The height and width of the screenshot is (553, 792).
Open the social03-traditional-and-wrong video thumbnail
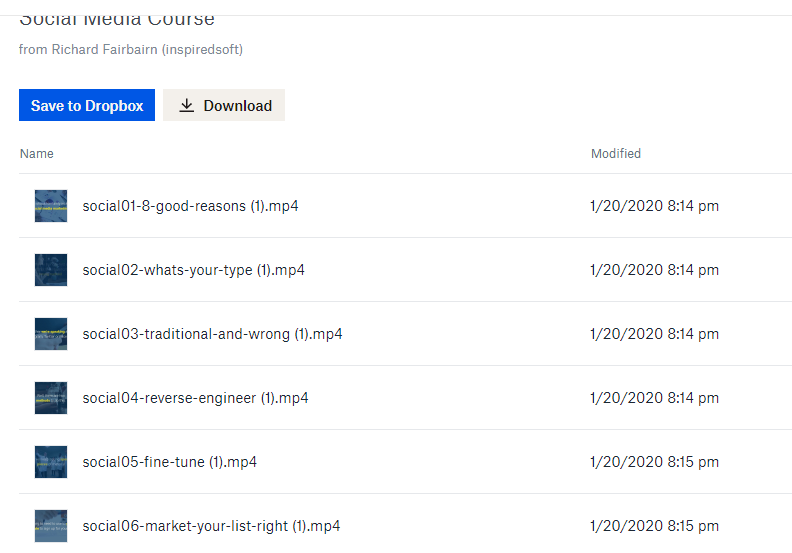51,334
